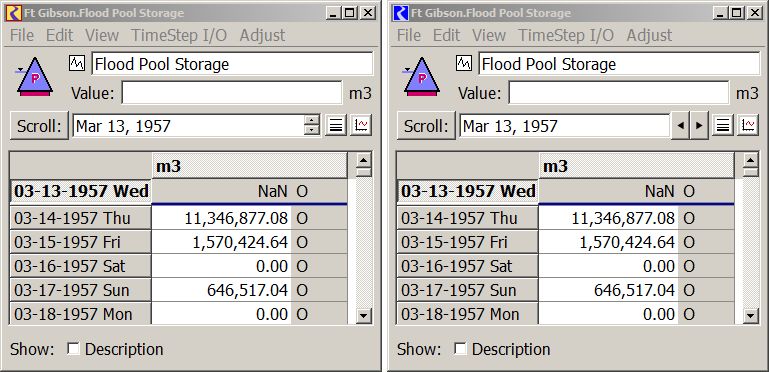Open the Adjust menu in right window
Screen dimensions: 769x372
pos(649,35)
